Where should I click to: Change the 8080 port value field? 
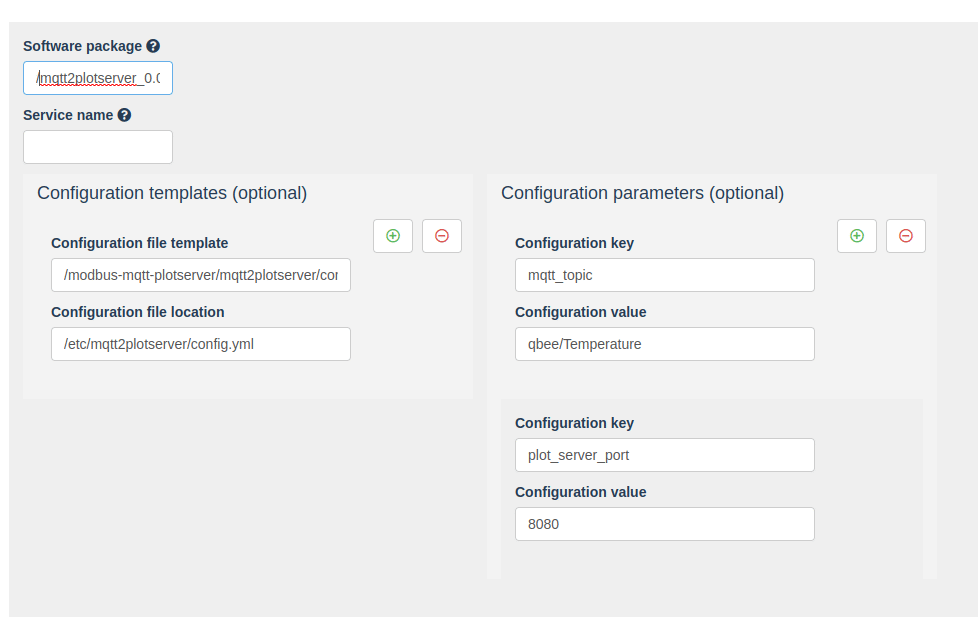click(664, 523)
